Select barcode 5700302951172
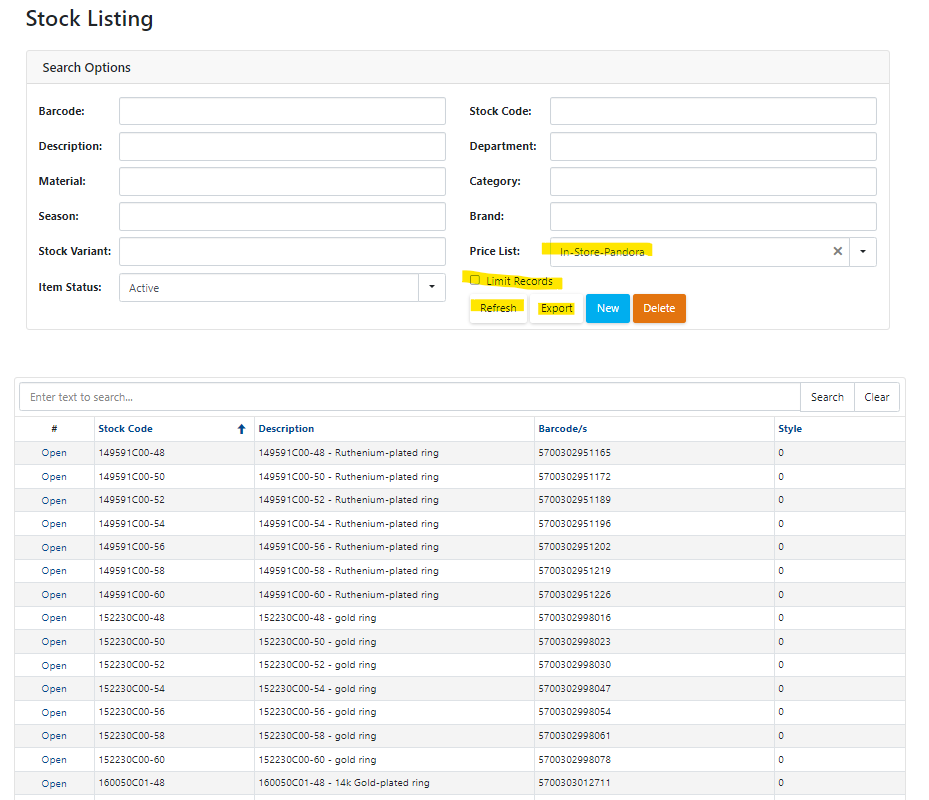Image resolution: width=929 pixels, height=800 pixels. click(574, 476)
